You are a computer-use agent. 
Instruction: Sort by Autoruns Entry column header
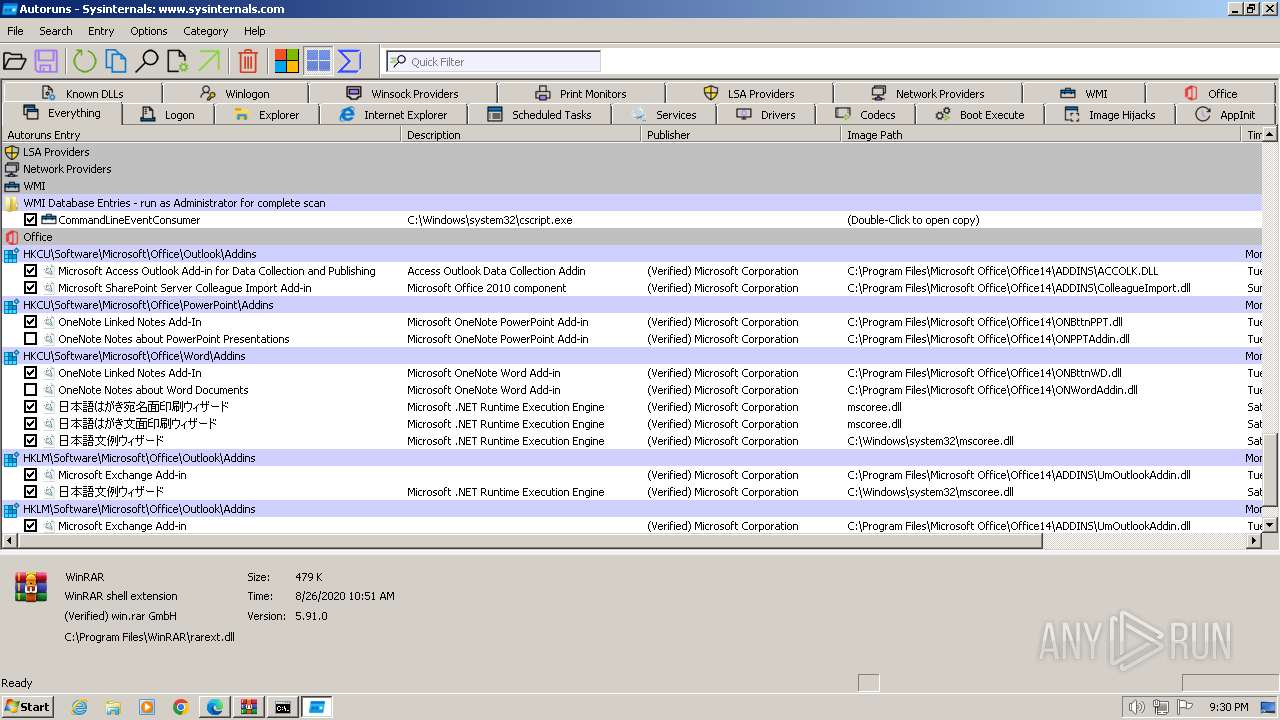coord(202,135)
